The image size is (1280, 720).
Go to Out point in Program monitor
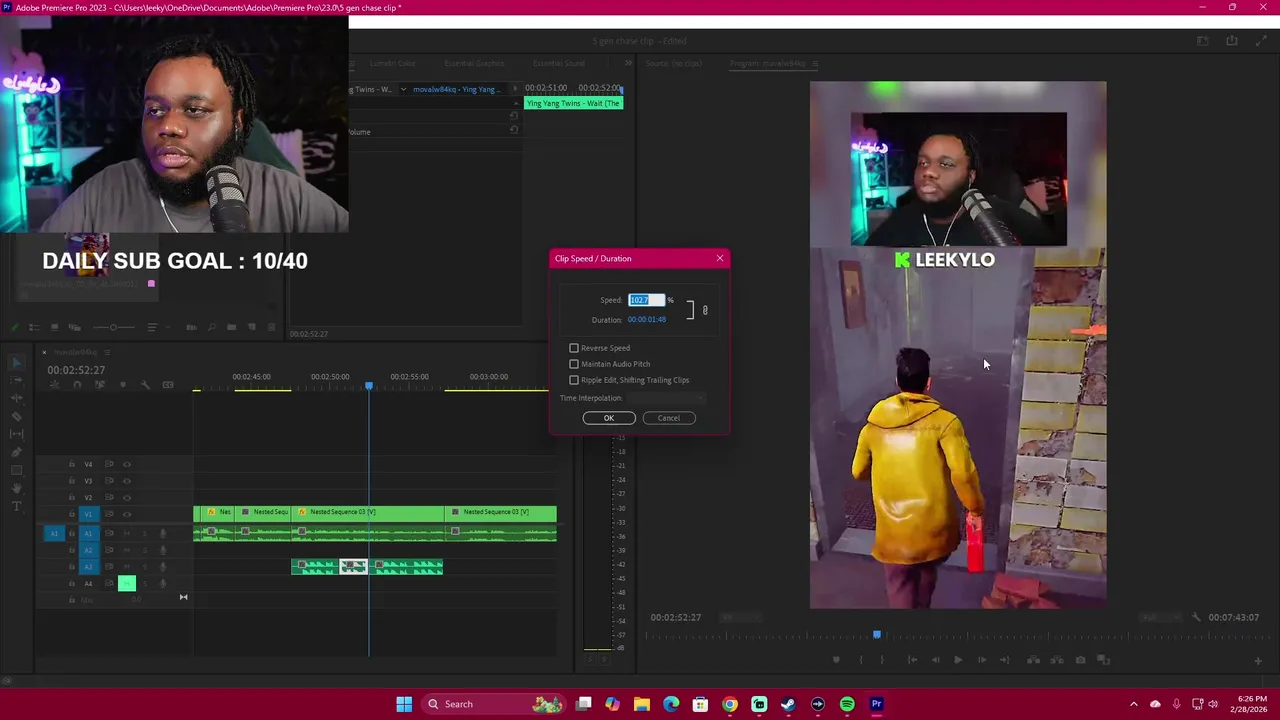[x=1005, y=660]
